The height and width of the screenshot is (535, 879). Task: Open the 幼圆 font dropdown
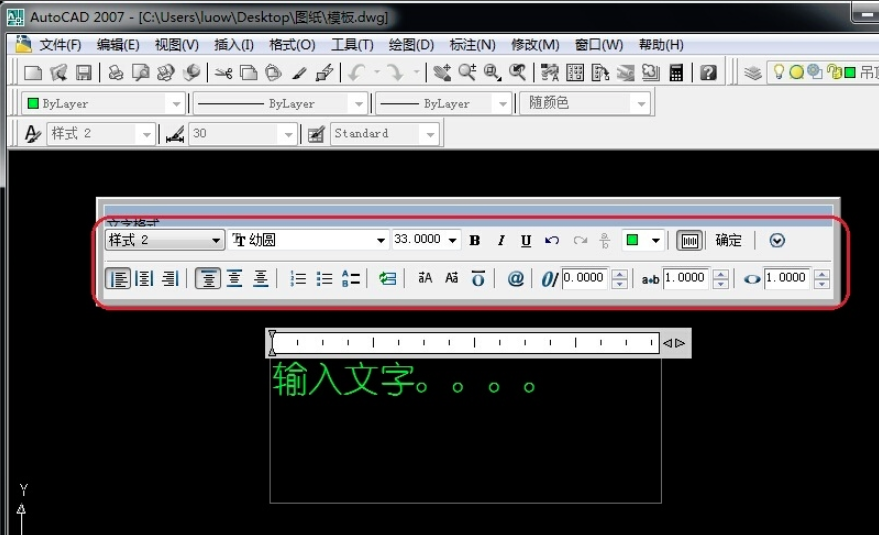(381, 241)
